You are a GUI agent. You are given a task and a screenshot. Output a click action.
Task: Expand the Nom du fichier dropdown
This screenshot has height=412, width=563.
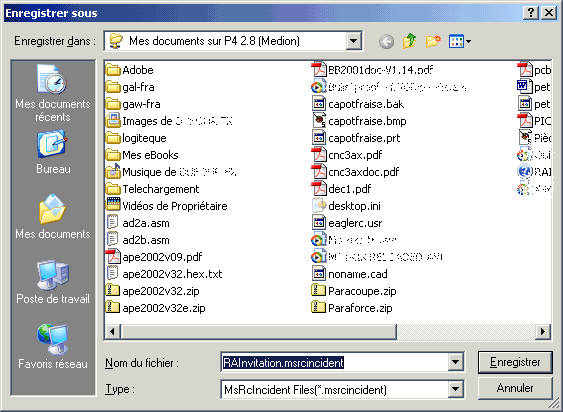point(455,362)
